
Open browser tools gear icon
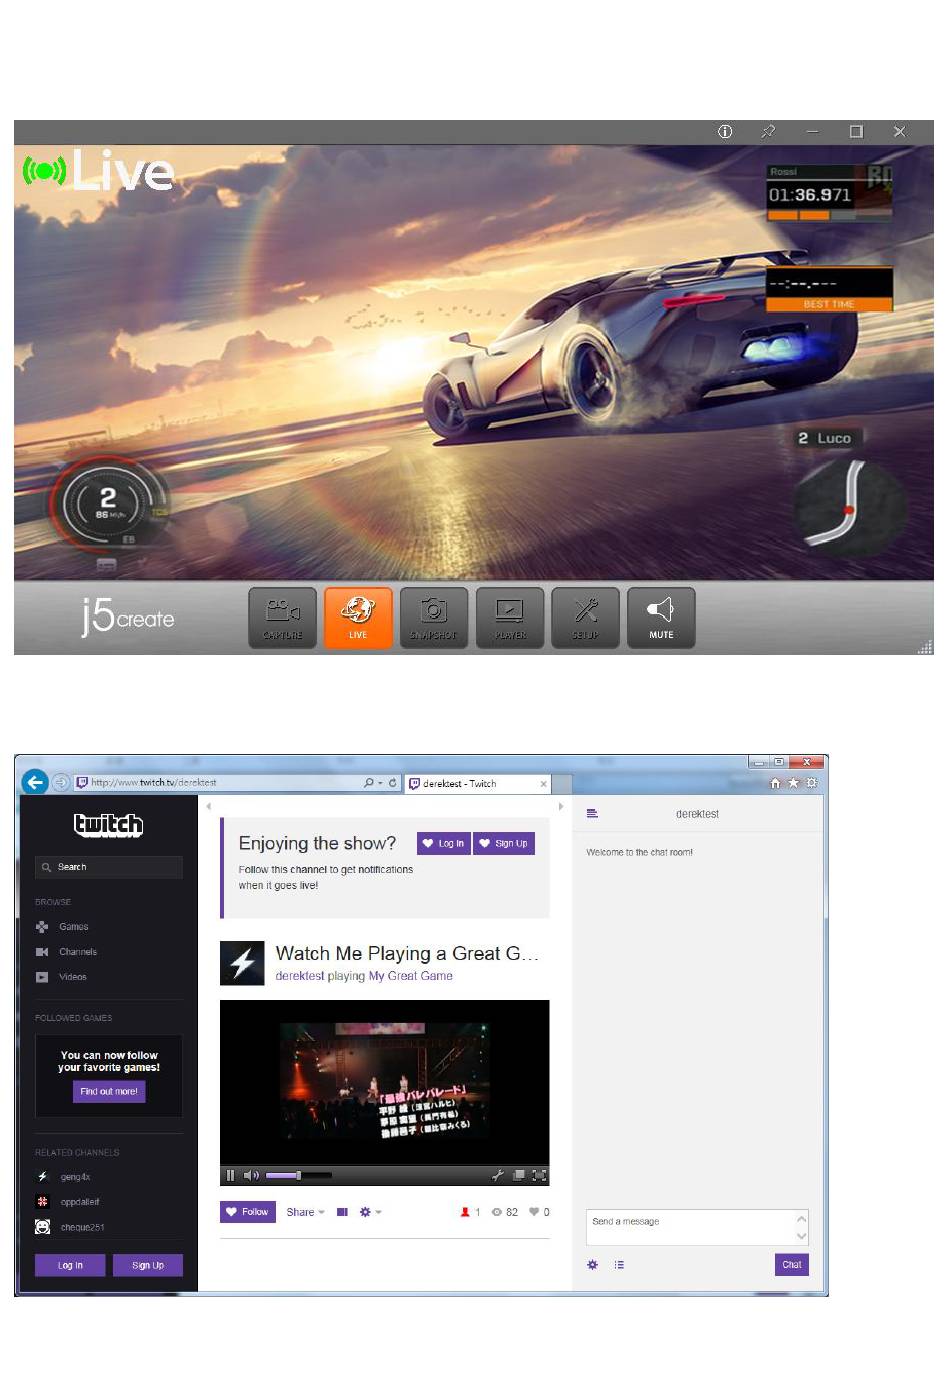click(811, 783)
